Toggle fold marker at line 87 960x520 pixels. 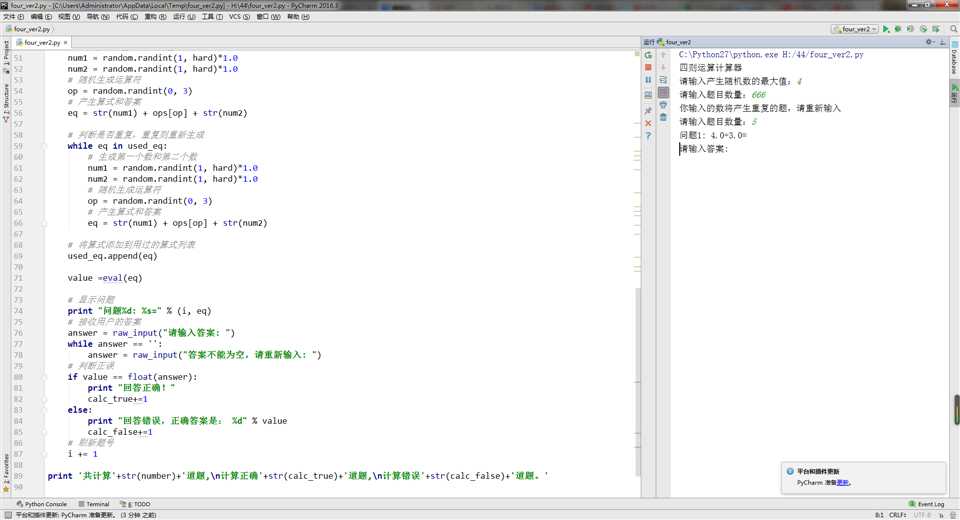[45, 454]
